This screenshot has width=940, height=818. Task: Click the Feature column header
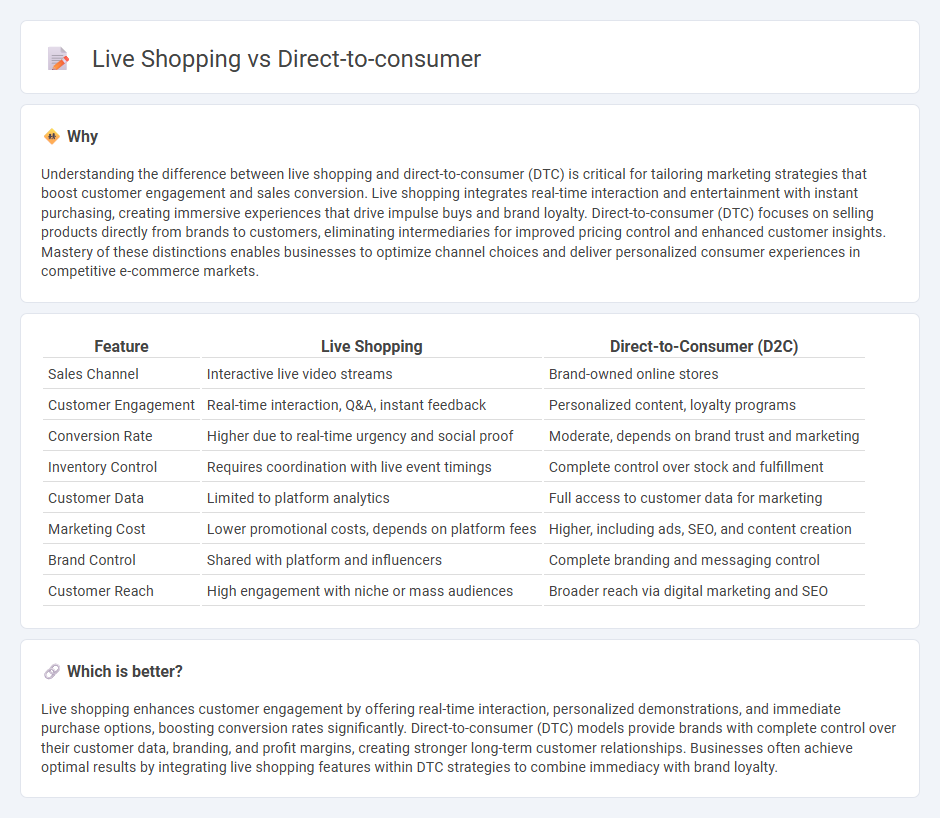tap(121, 347)
